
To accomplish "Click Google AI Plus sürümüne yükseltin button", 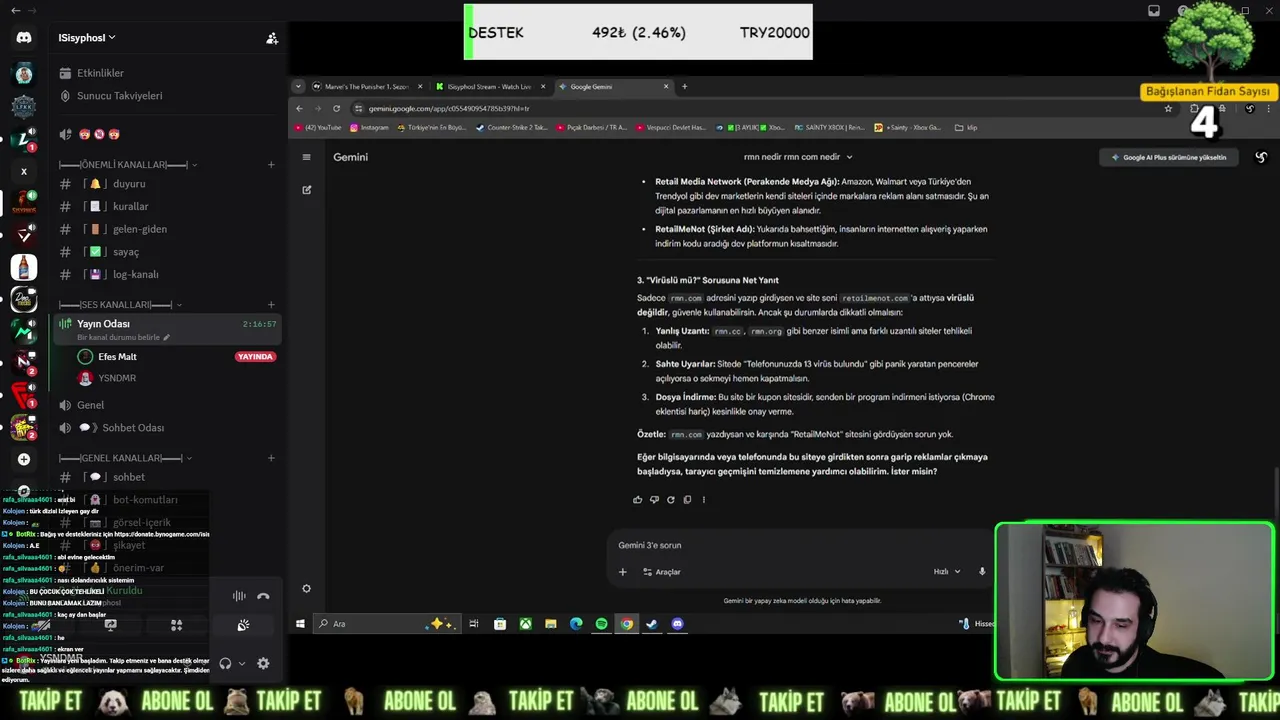I will [x=1169, y=157].
